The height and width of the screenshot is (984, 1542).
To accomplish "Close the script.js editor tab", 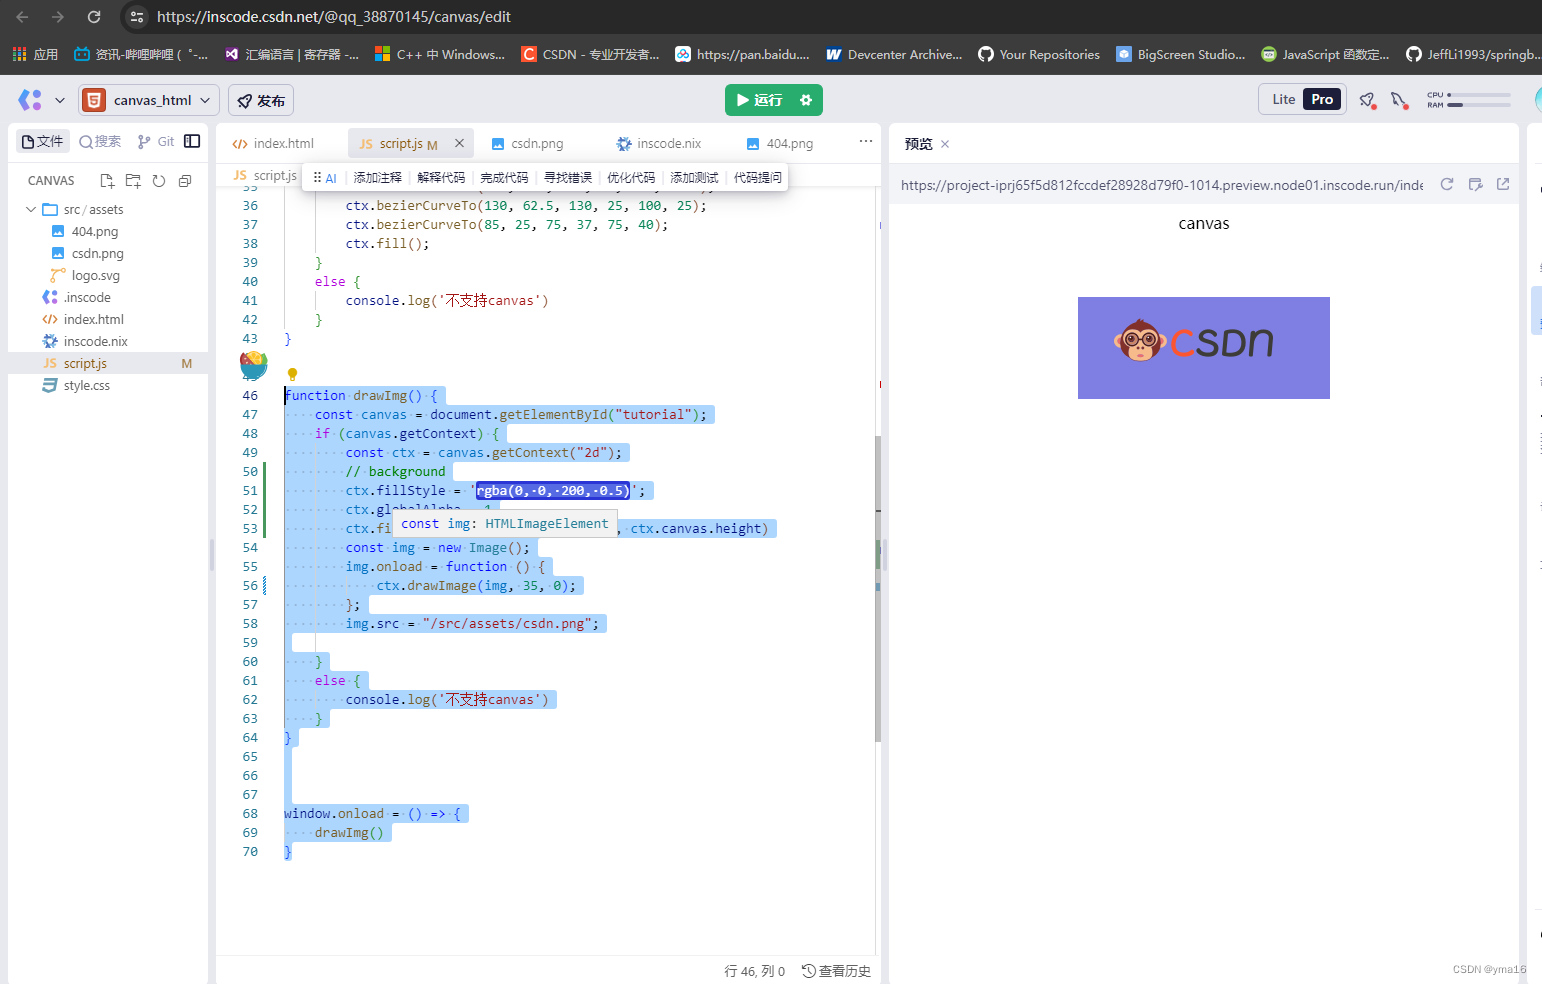I will (459, 143).
